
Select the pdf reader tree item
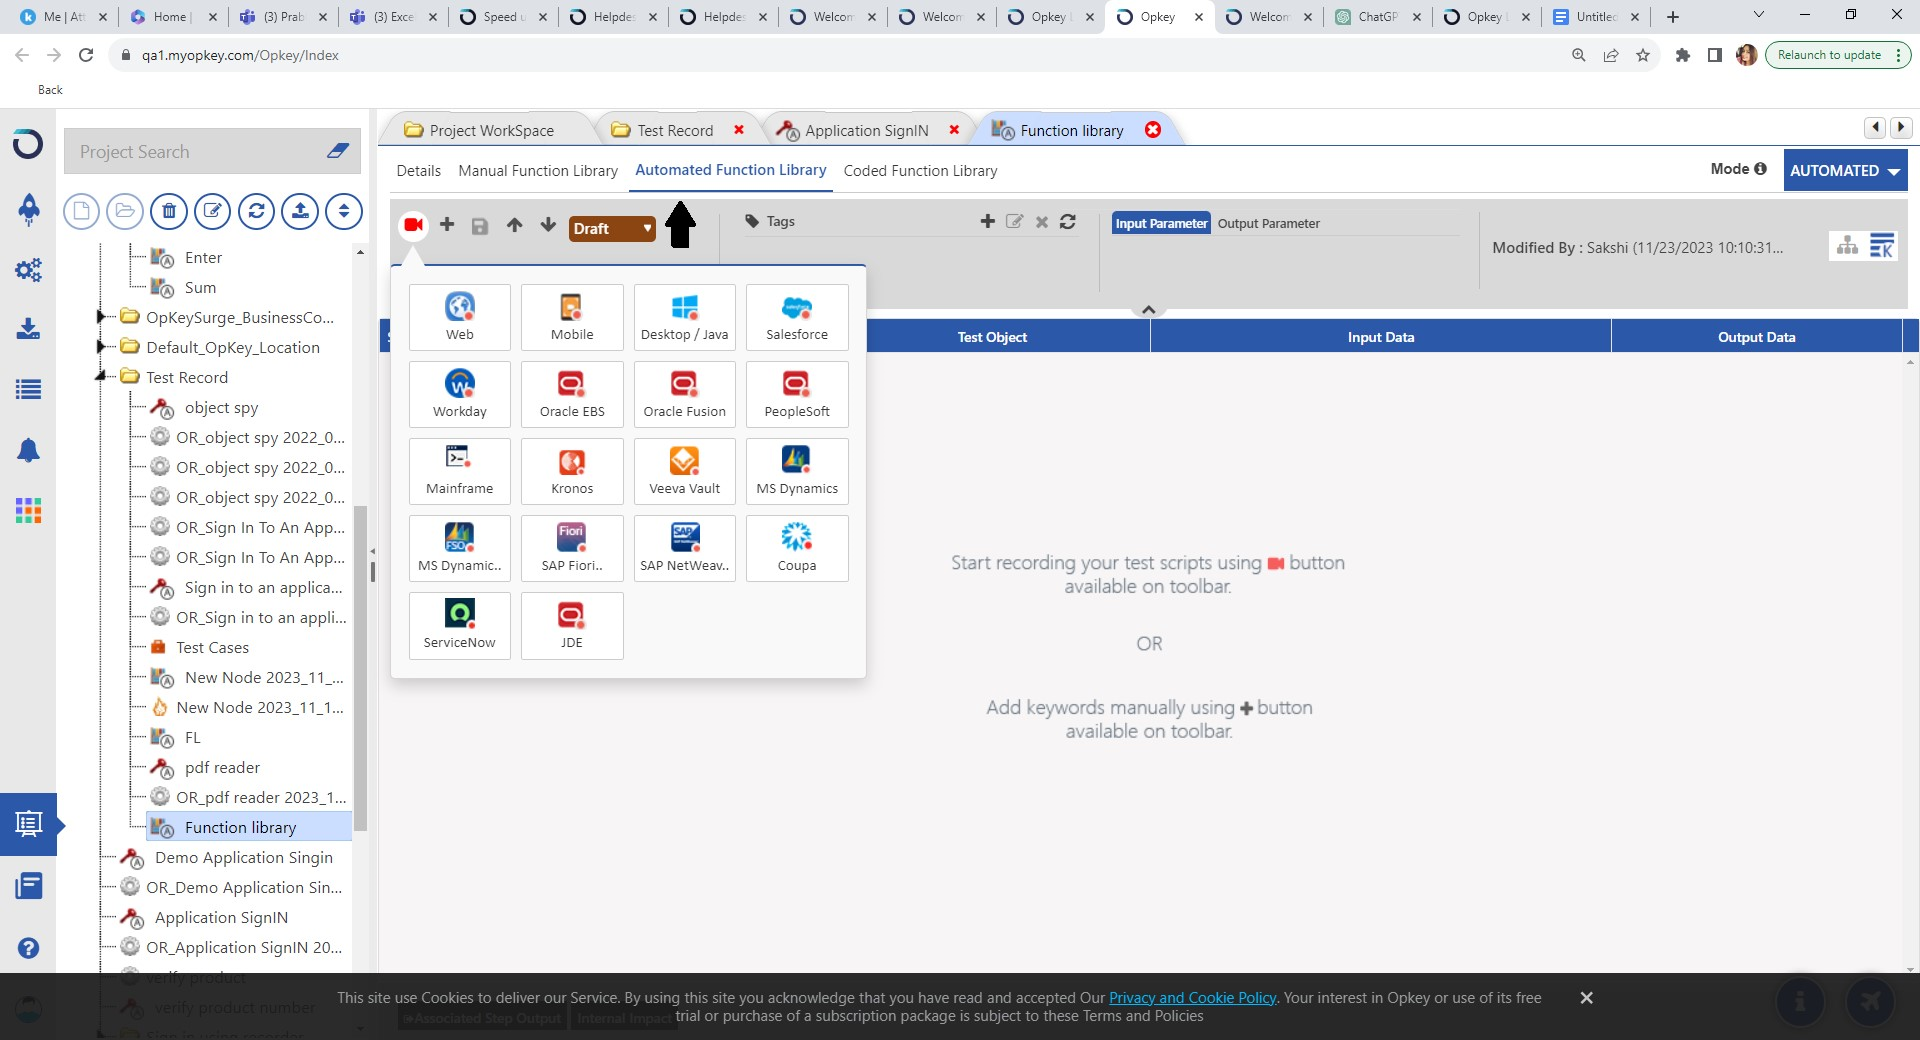[222, 767]
